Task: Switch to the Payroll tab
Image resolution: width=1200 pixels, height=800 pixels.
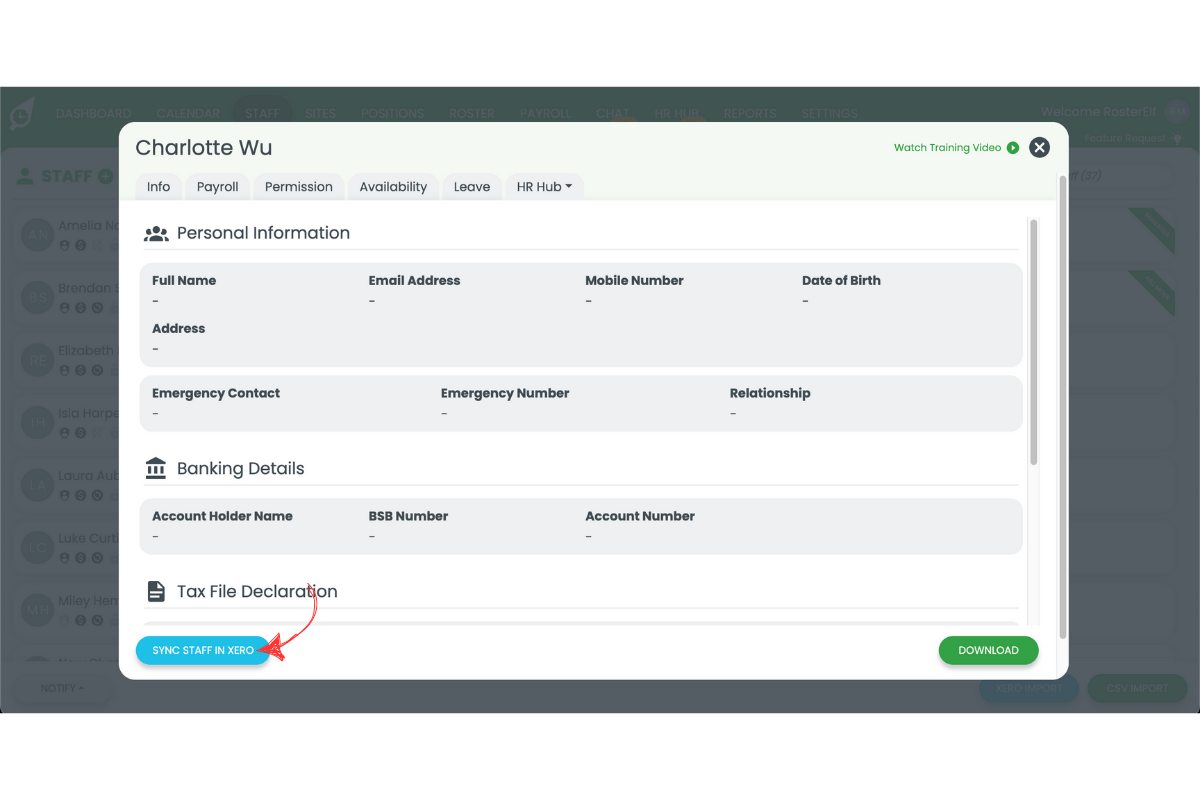Action: 217,186
